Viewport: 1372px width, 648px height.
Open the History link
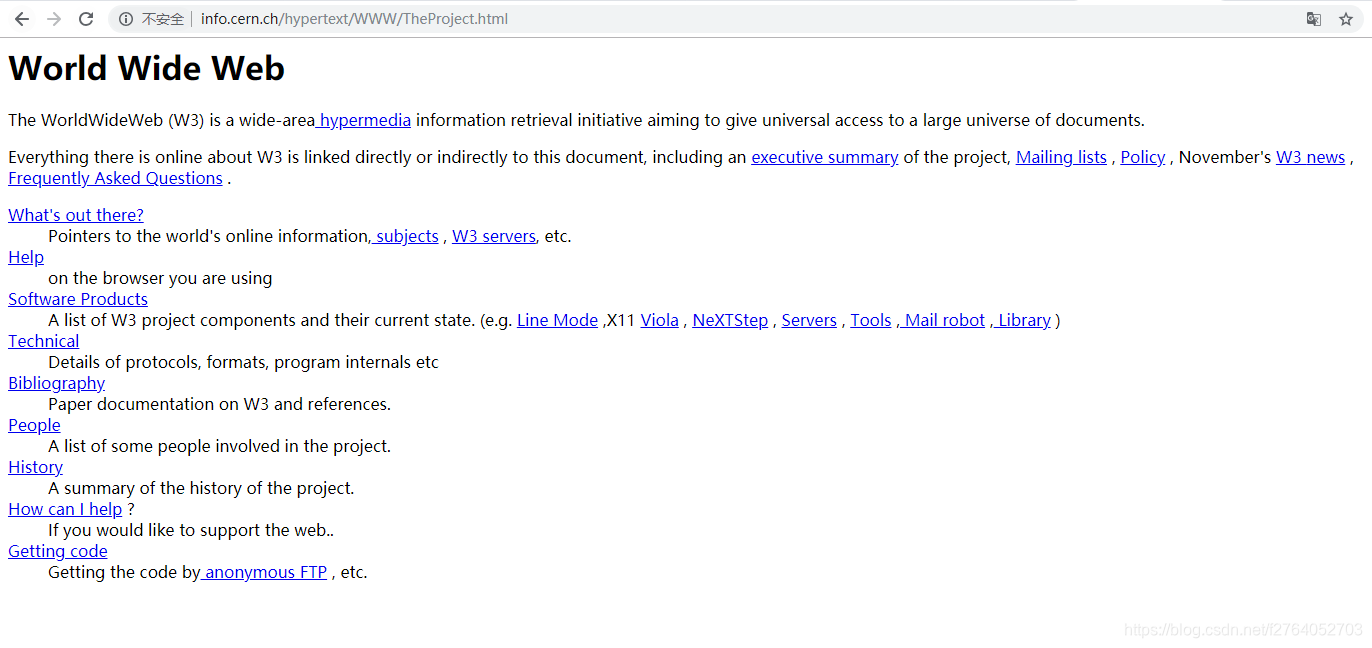35,467
